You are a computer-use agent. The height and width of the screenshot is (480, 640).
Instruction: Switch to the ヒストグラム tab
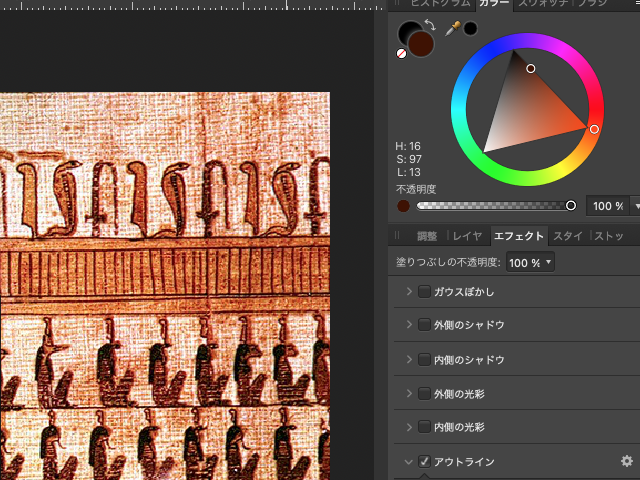coord(440,3)
